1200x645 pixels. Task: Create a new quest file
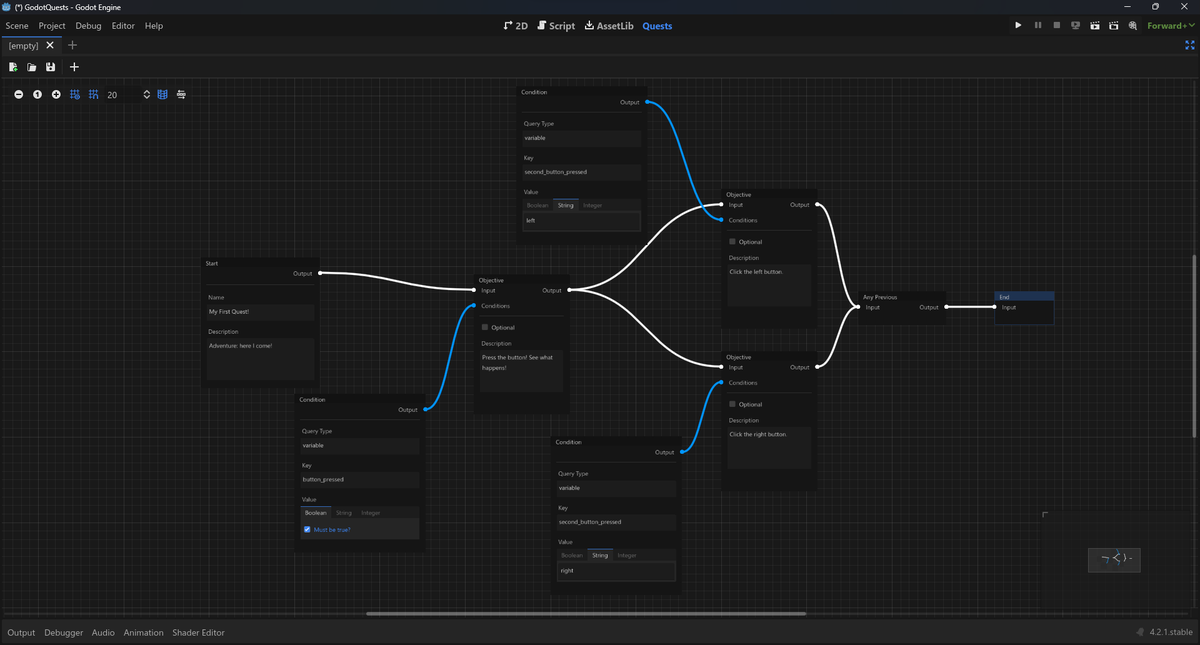pyautogui.click(x=13, y=67)
